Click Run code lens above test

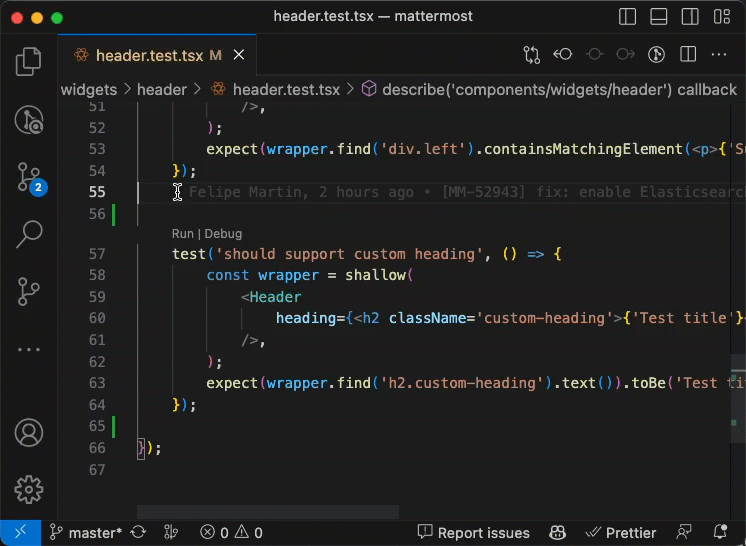point(183,234)
